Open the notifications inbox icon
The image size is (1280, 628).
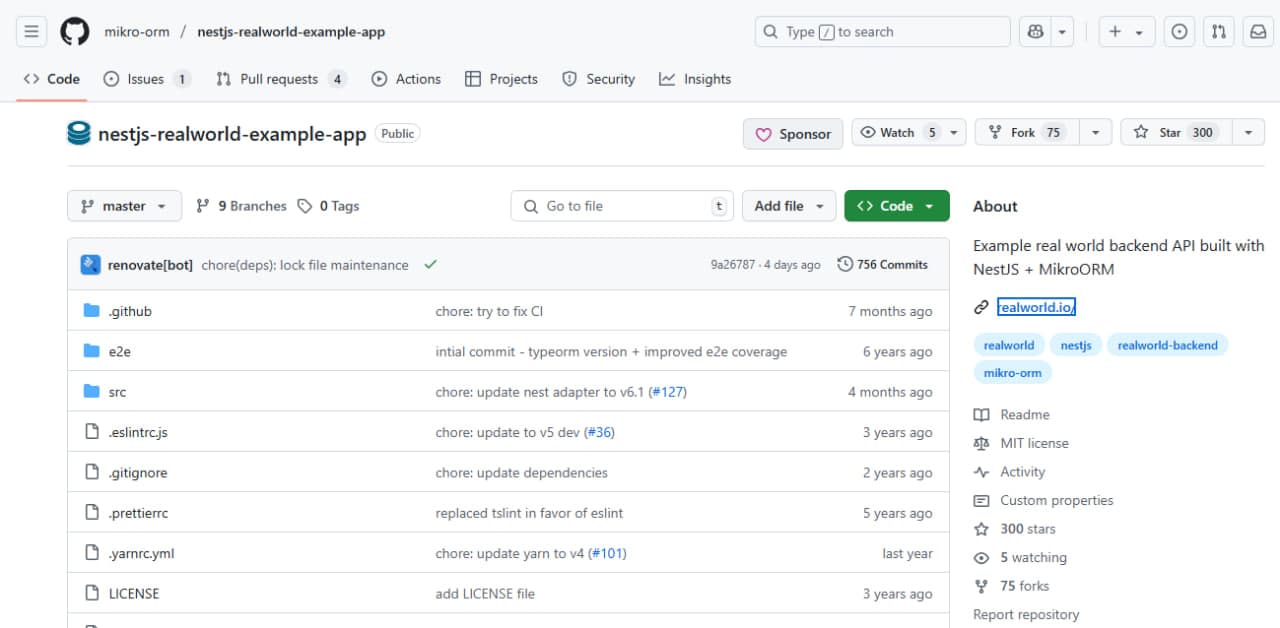pyautogui.click(x=1258, y=32)
